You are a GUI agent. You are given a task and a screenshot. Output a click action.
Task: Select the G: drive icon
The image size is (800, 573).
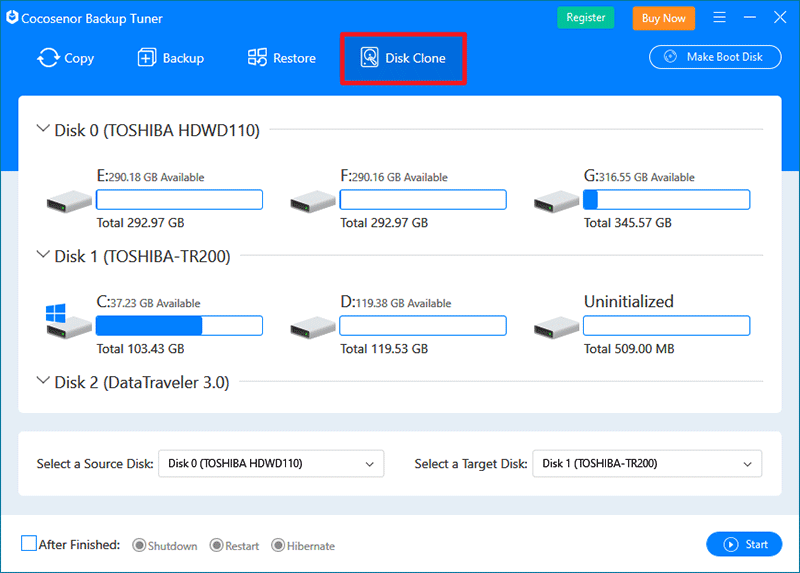556,202
